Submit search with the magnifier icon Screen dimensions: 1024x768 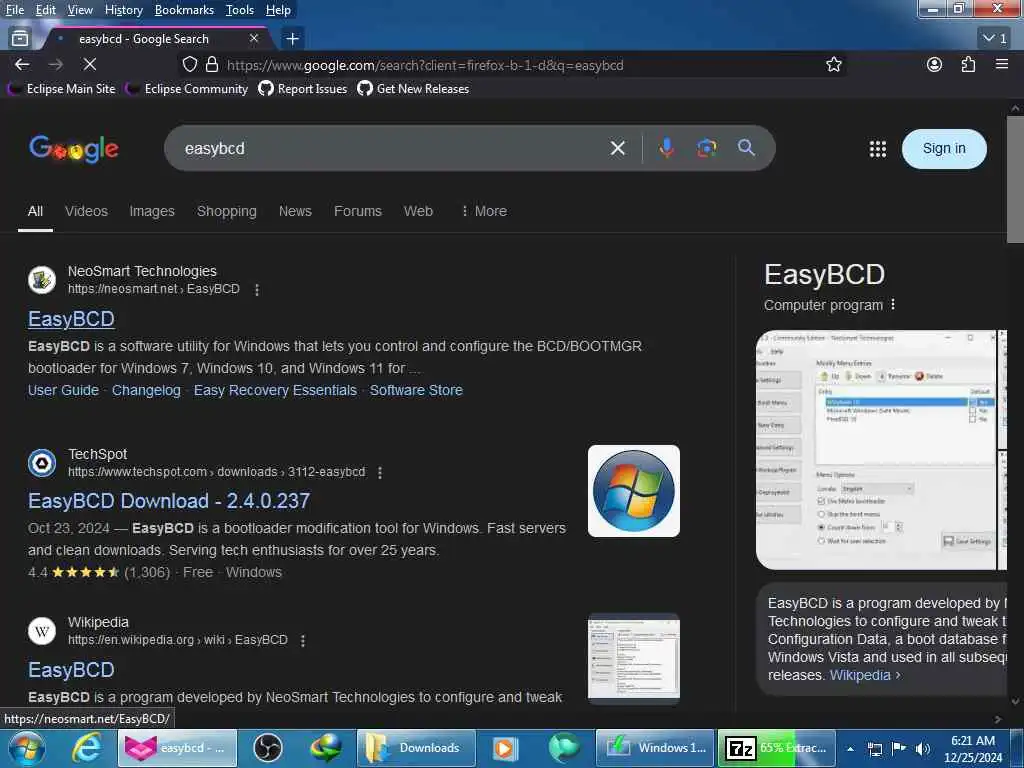click(x=746, y=148)
